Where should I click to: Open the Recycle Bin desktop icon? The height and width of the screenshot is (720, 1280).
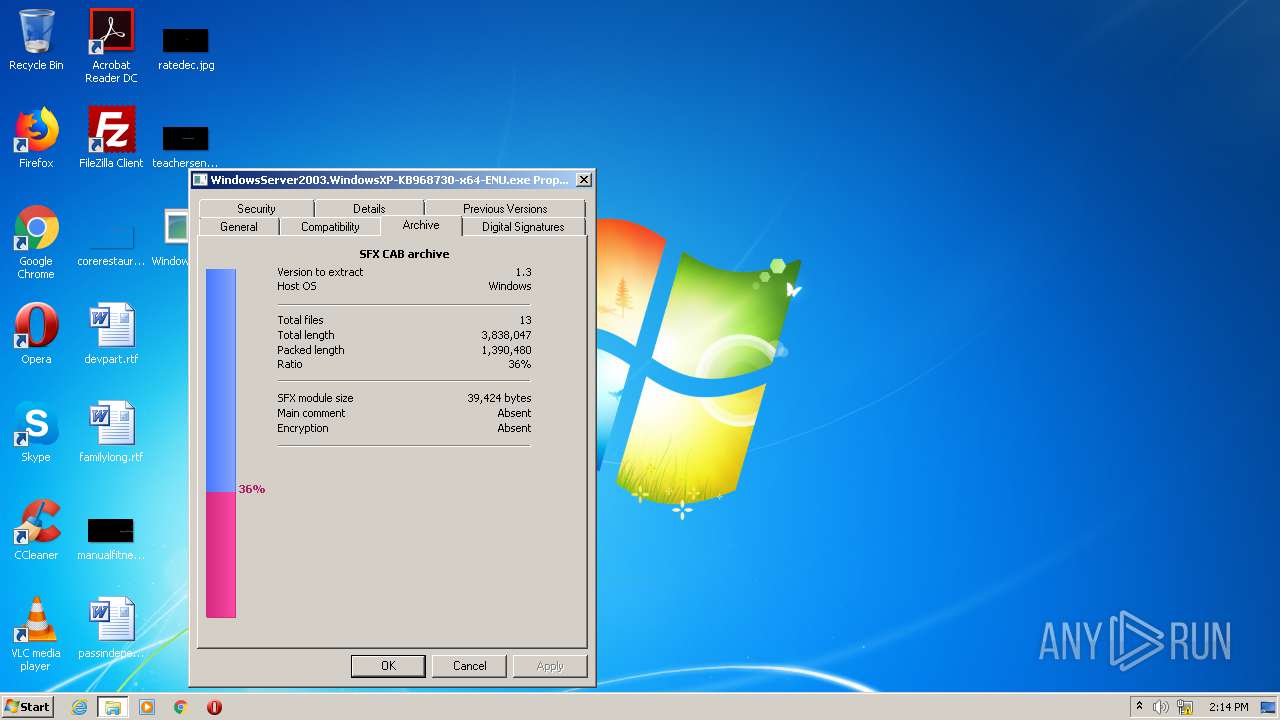pyautogui.click(x=36, y=40)
